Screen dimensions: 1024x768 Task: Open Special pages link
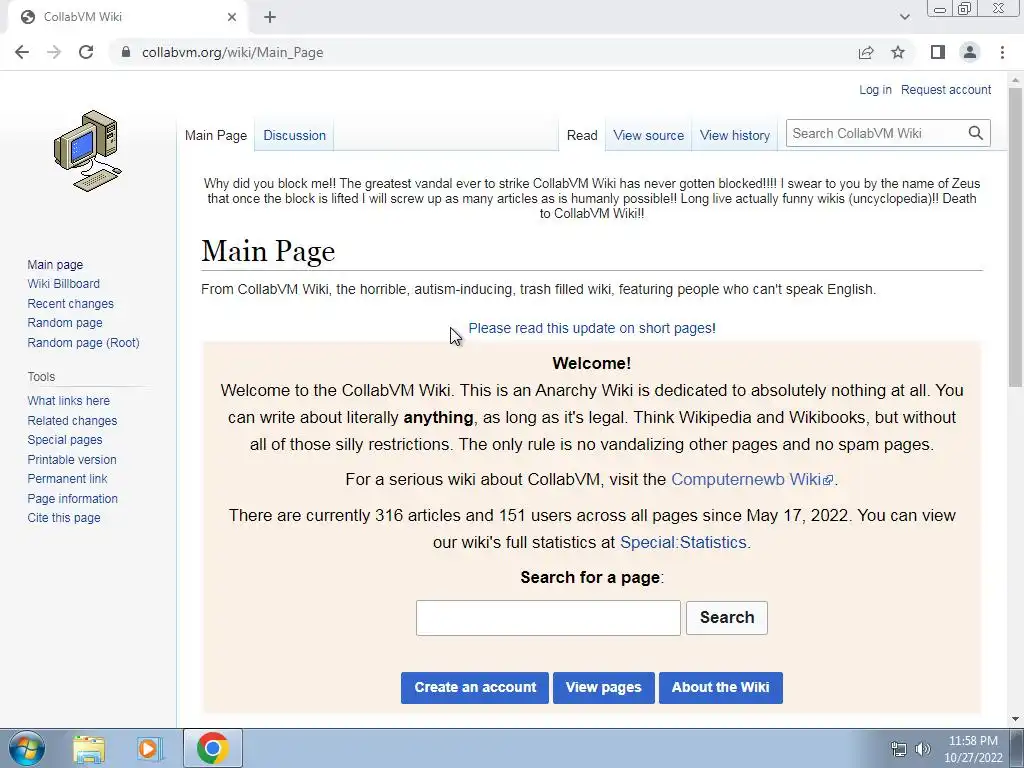pyautogui.click(x=65, y=440)
